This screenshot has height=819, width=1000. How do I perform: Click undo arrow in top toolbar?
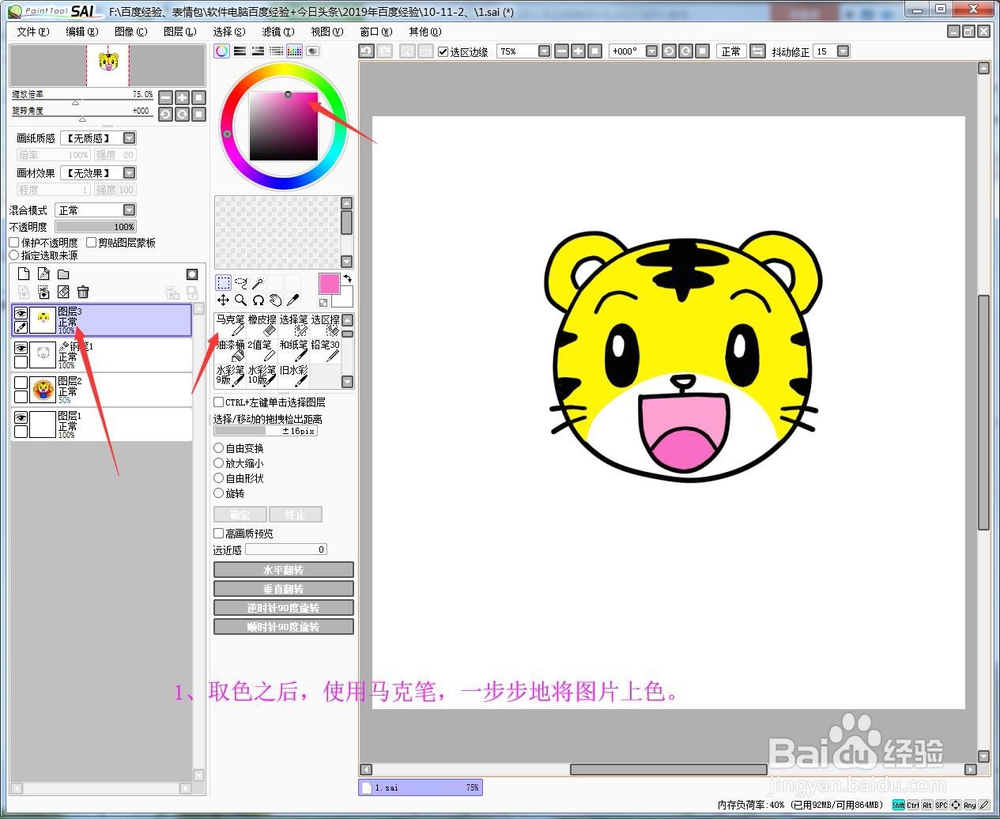click(x=366, y=51)
